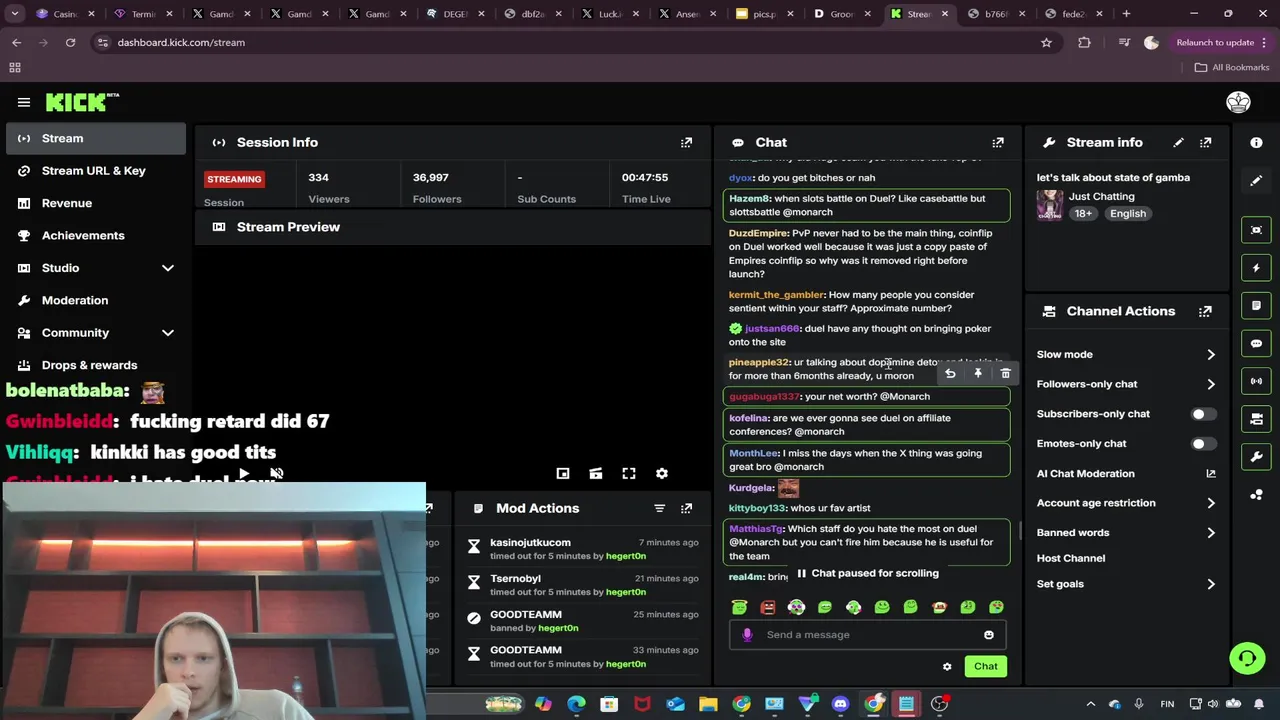Pin the pineapple32 chat message

978,373
